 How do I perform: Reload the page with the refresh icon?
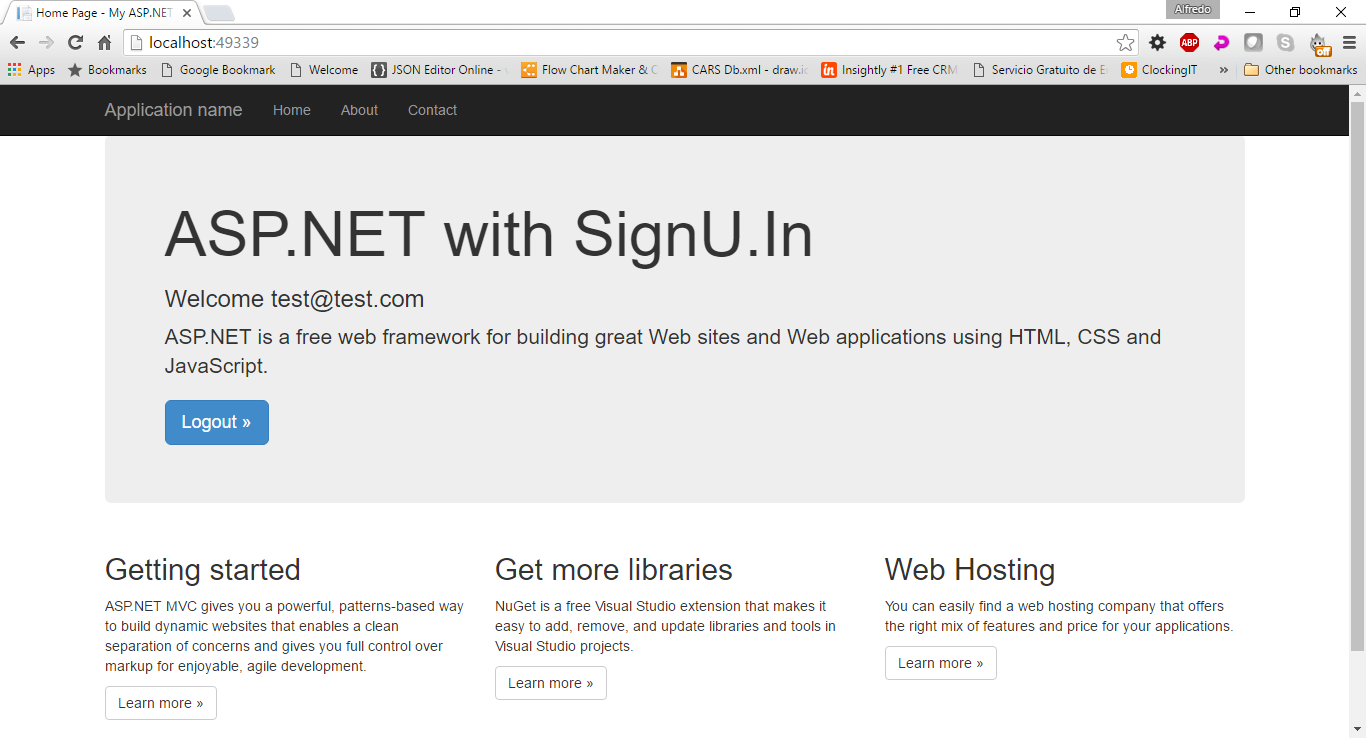click(x=75, y=42)
